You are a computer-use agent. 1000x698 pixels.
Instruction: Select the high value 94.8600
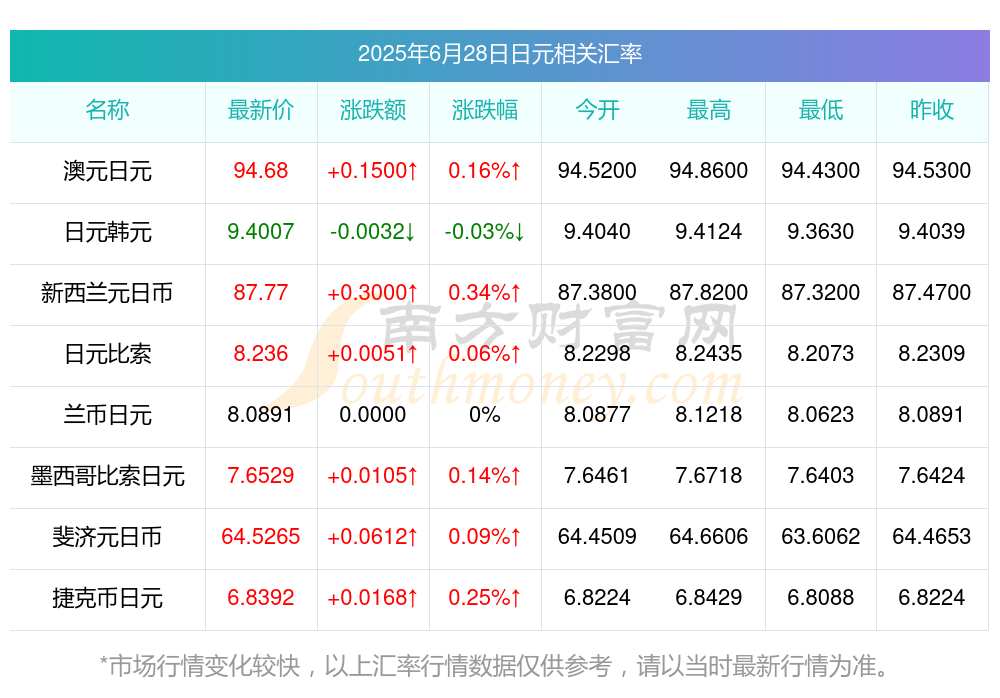coord(709,171)
